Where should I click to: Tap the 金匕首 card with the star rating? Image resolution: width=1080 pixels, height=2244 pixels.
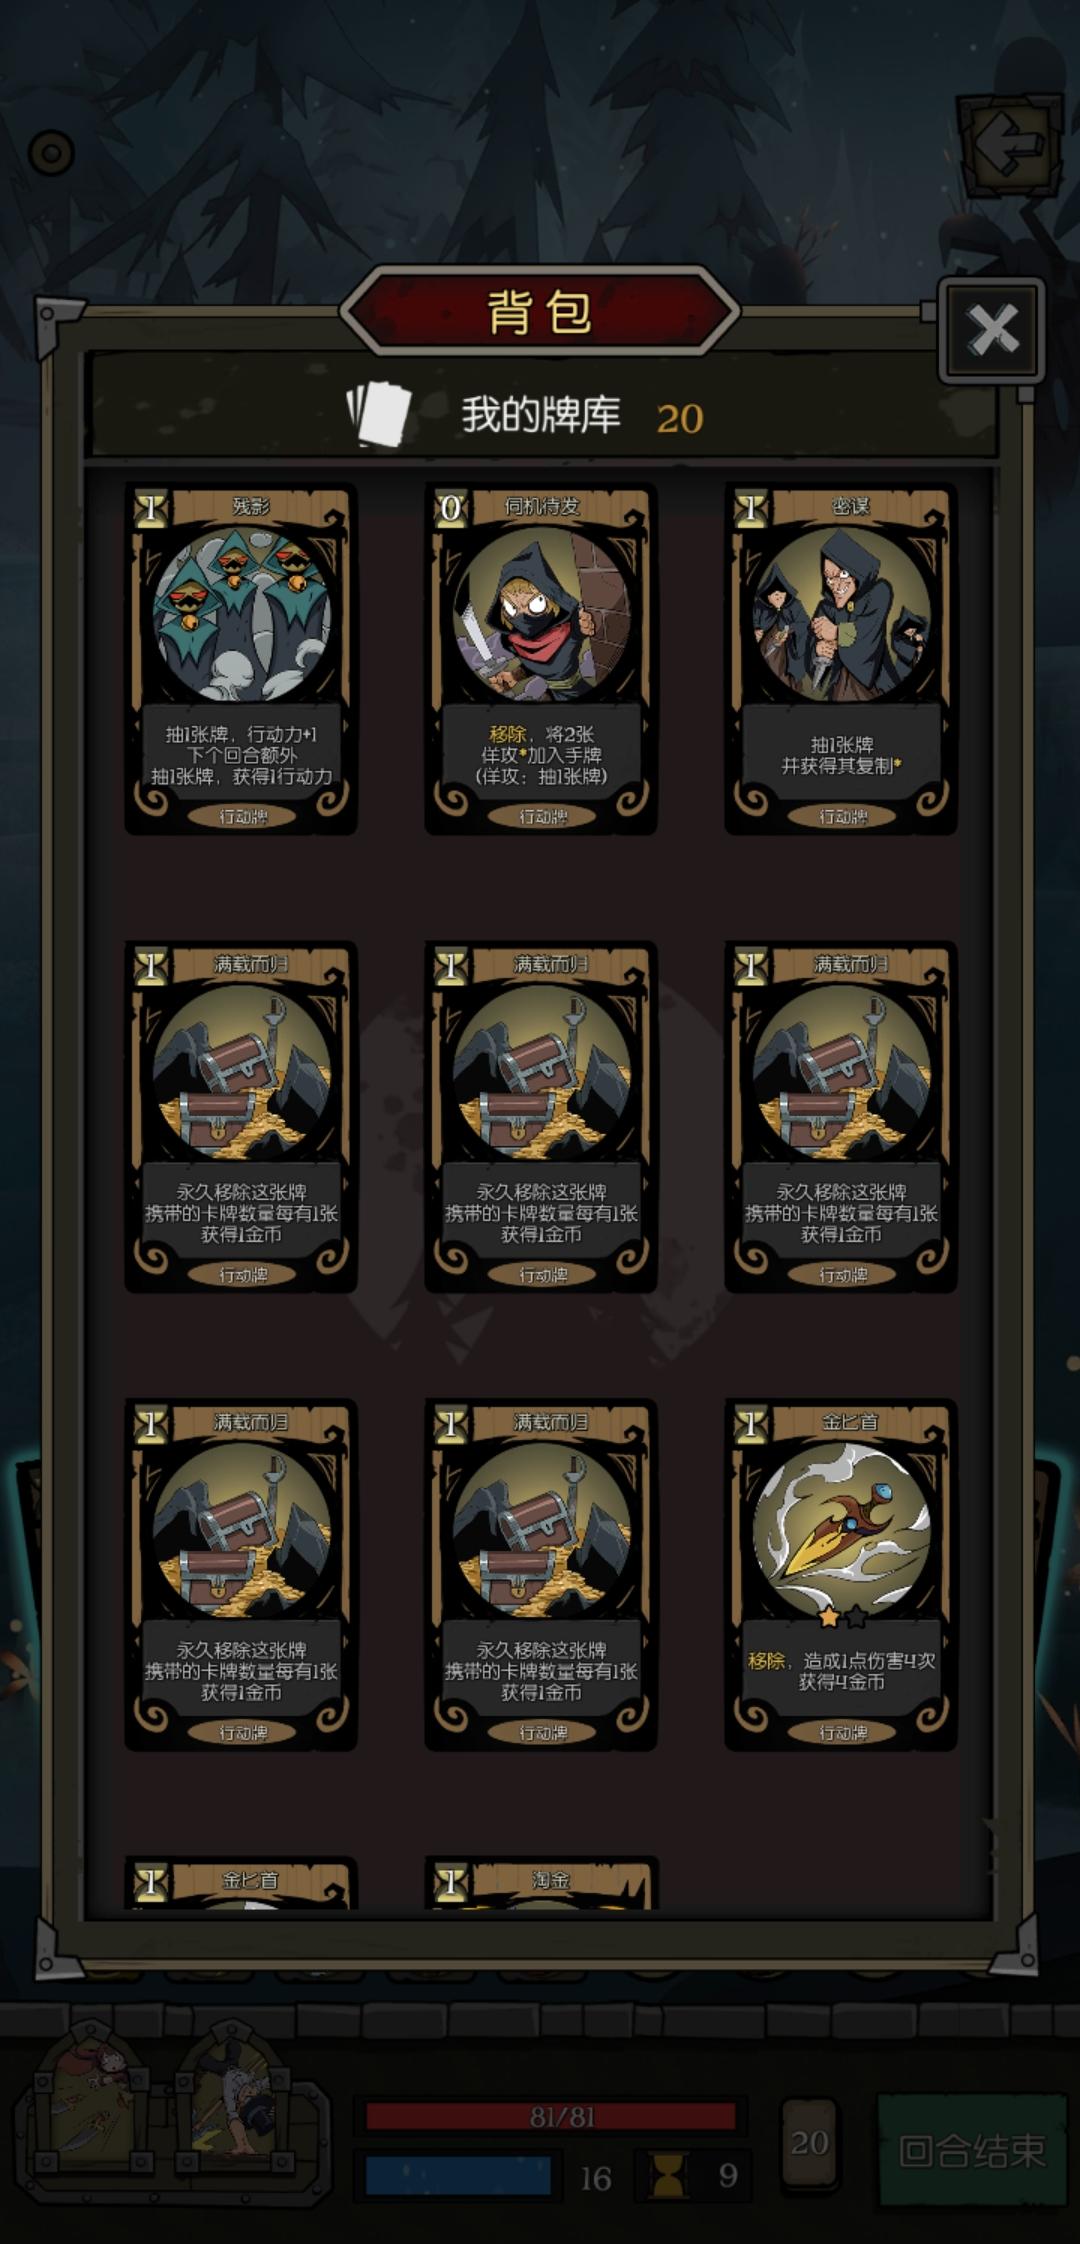[841, 1575]
